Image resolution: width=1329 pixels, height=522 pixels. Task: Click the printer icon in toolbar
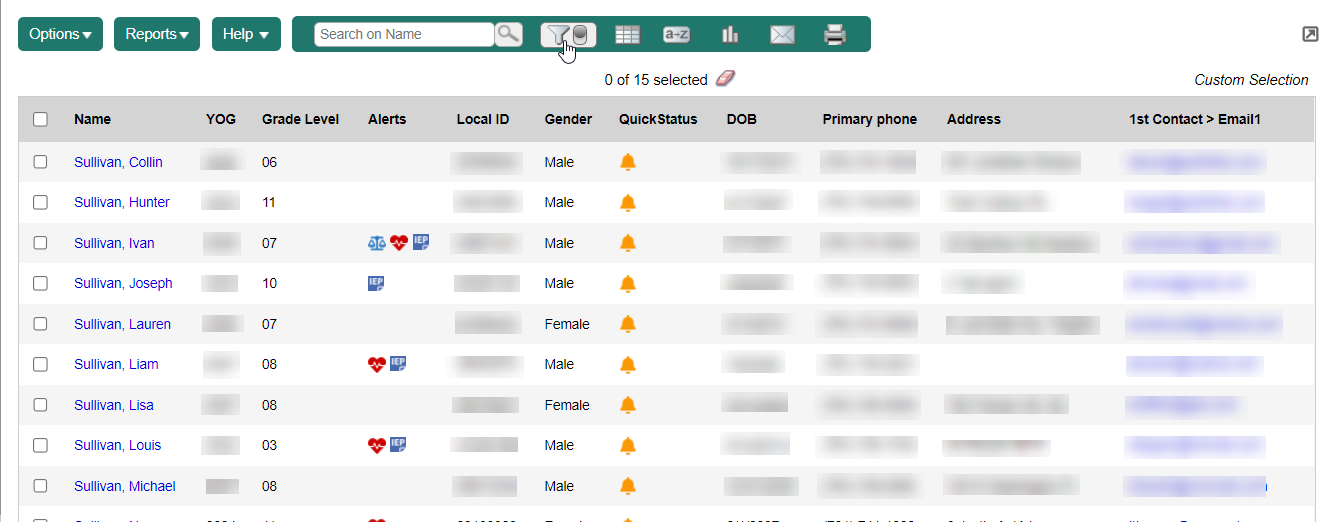coord(835,35)
